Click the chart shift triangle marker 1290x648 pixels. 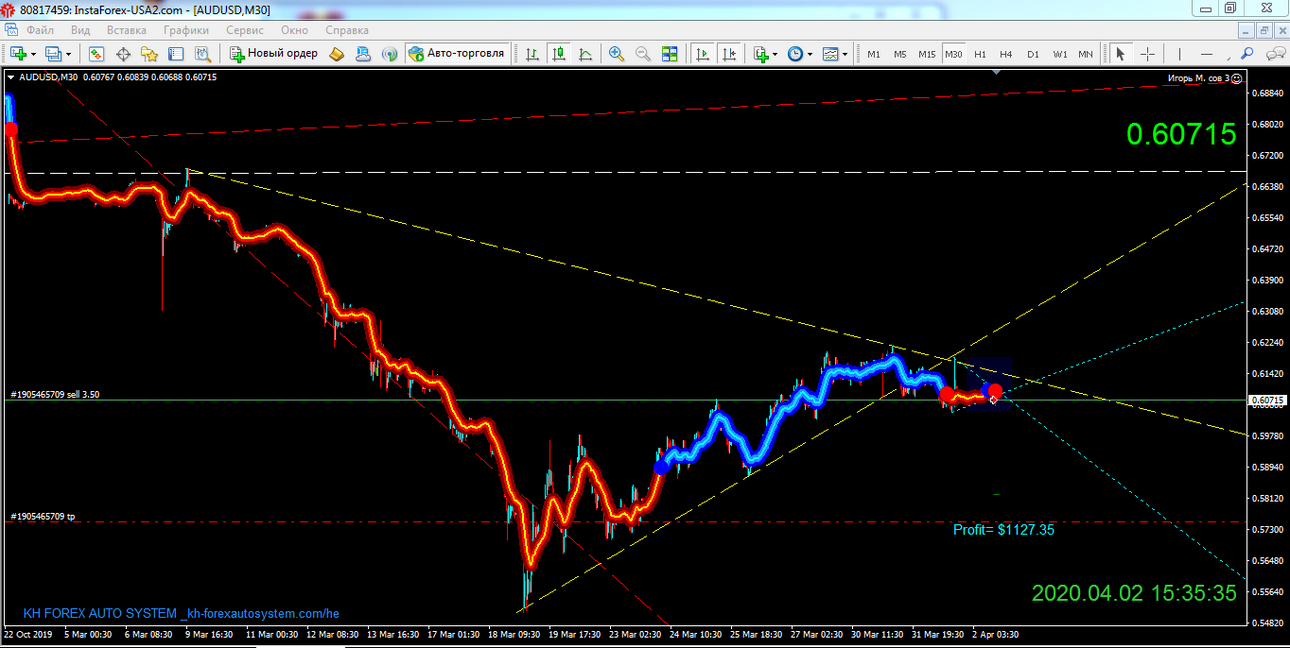click(996, 71)
